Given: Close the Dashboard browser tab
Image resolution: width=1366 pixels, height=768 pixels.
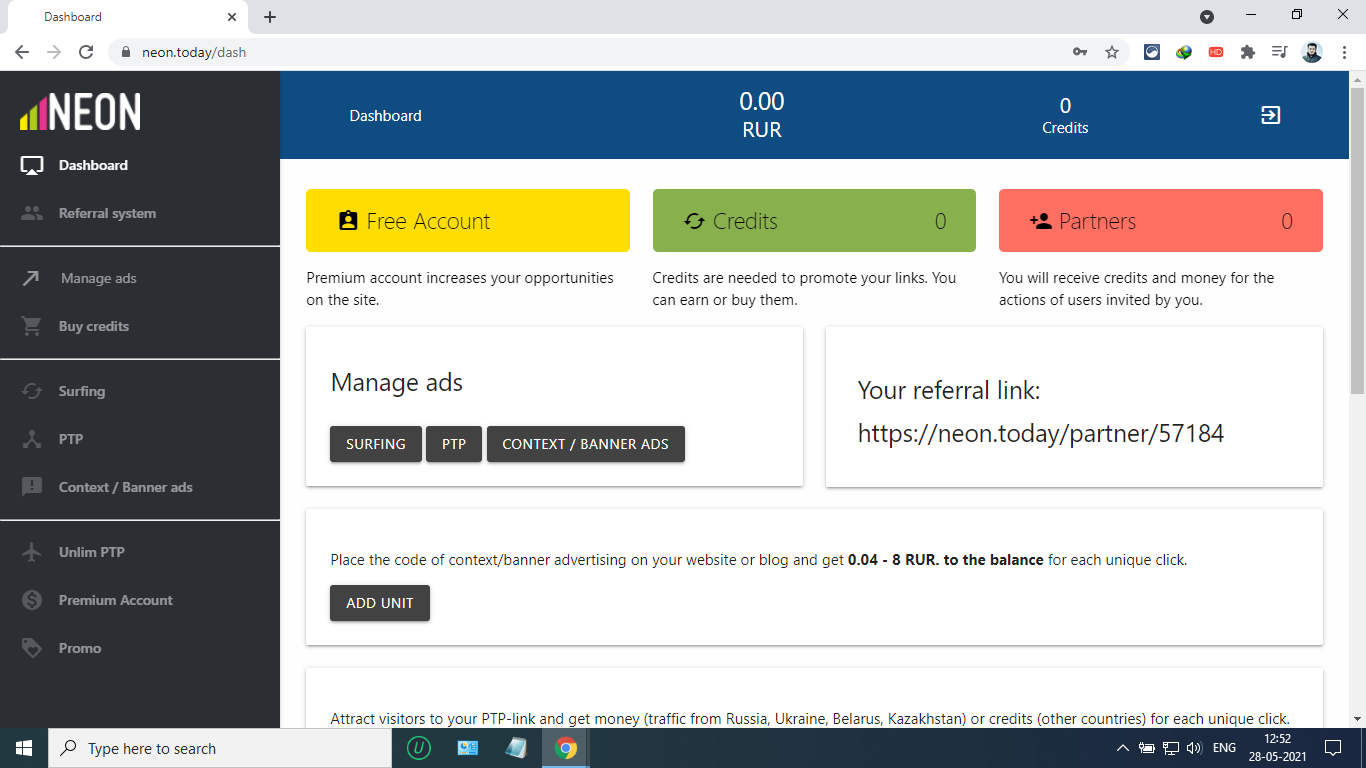Looking at the screenshot, I should [232, 17].
